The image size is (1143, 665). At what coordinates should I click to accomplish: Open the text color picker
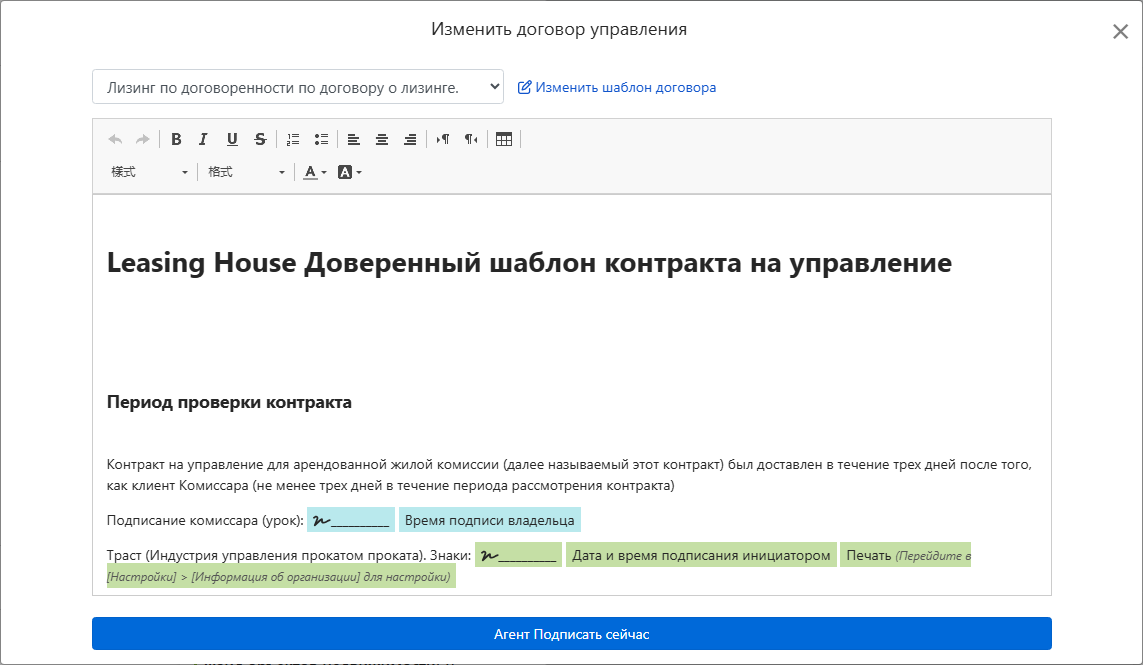click(x=315, y=172)
